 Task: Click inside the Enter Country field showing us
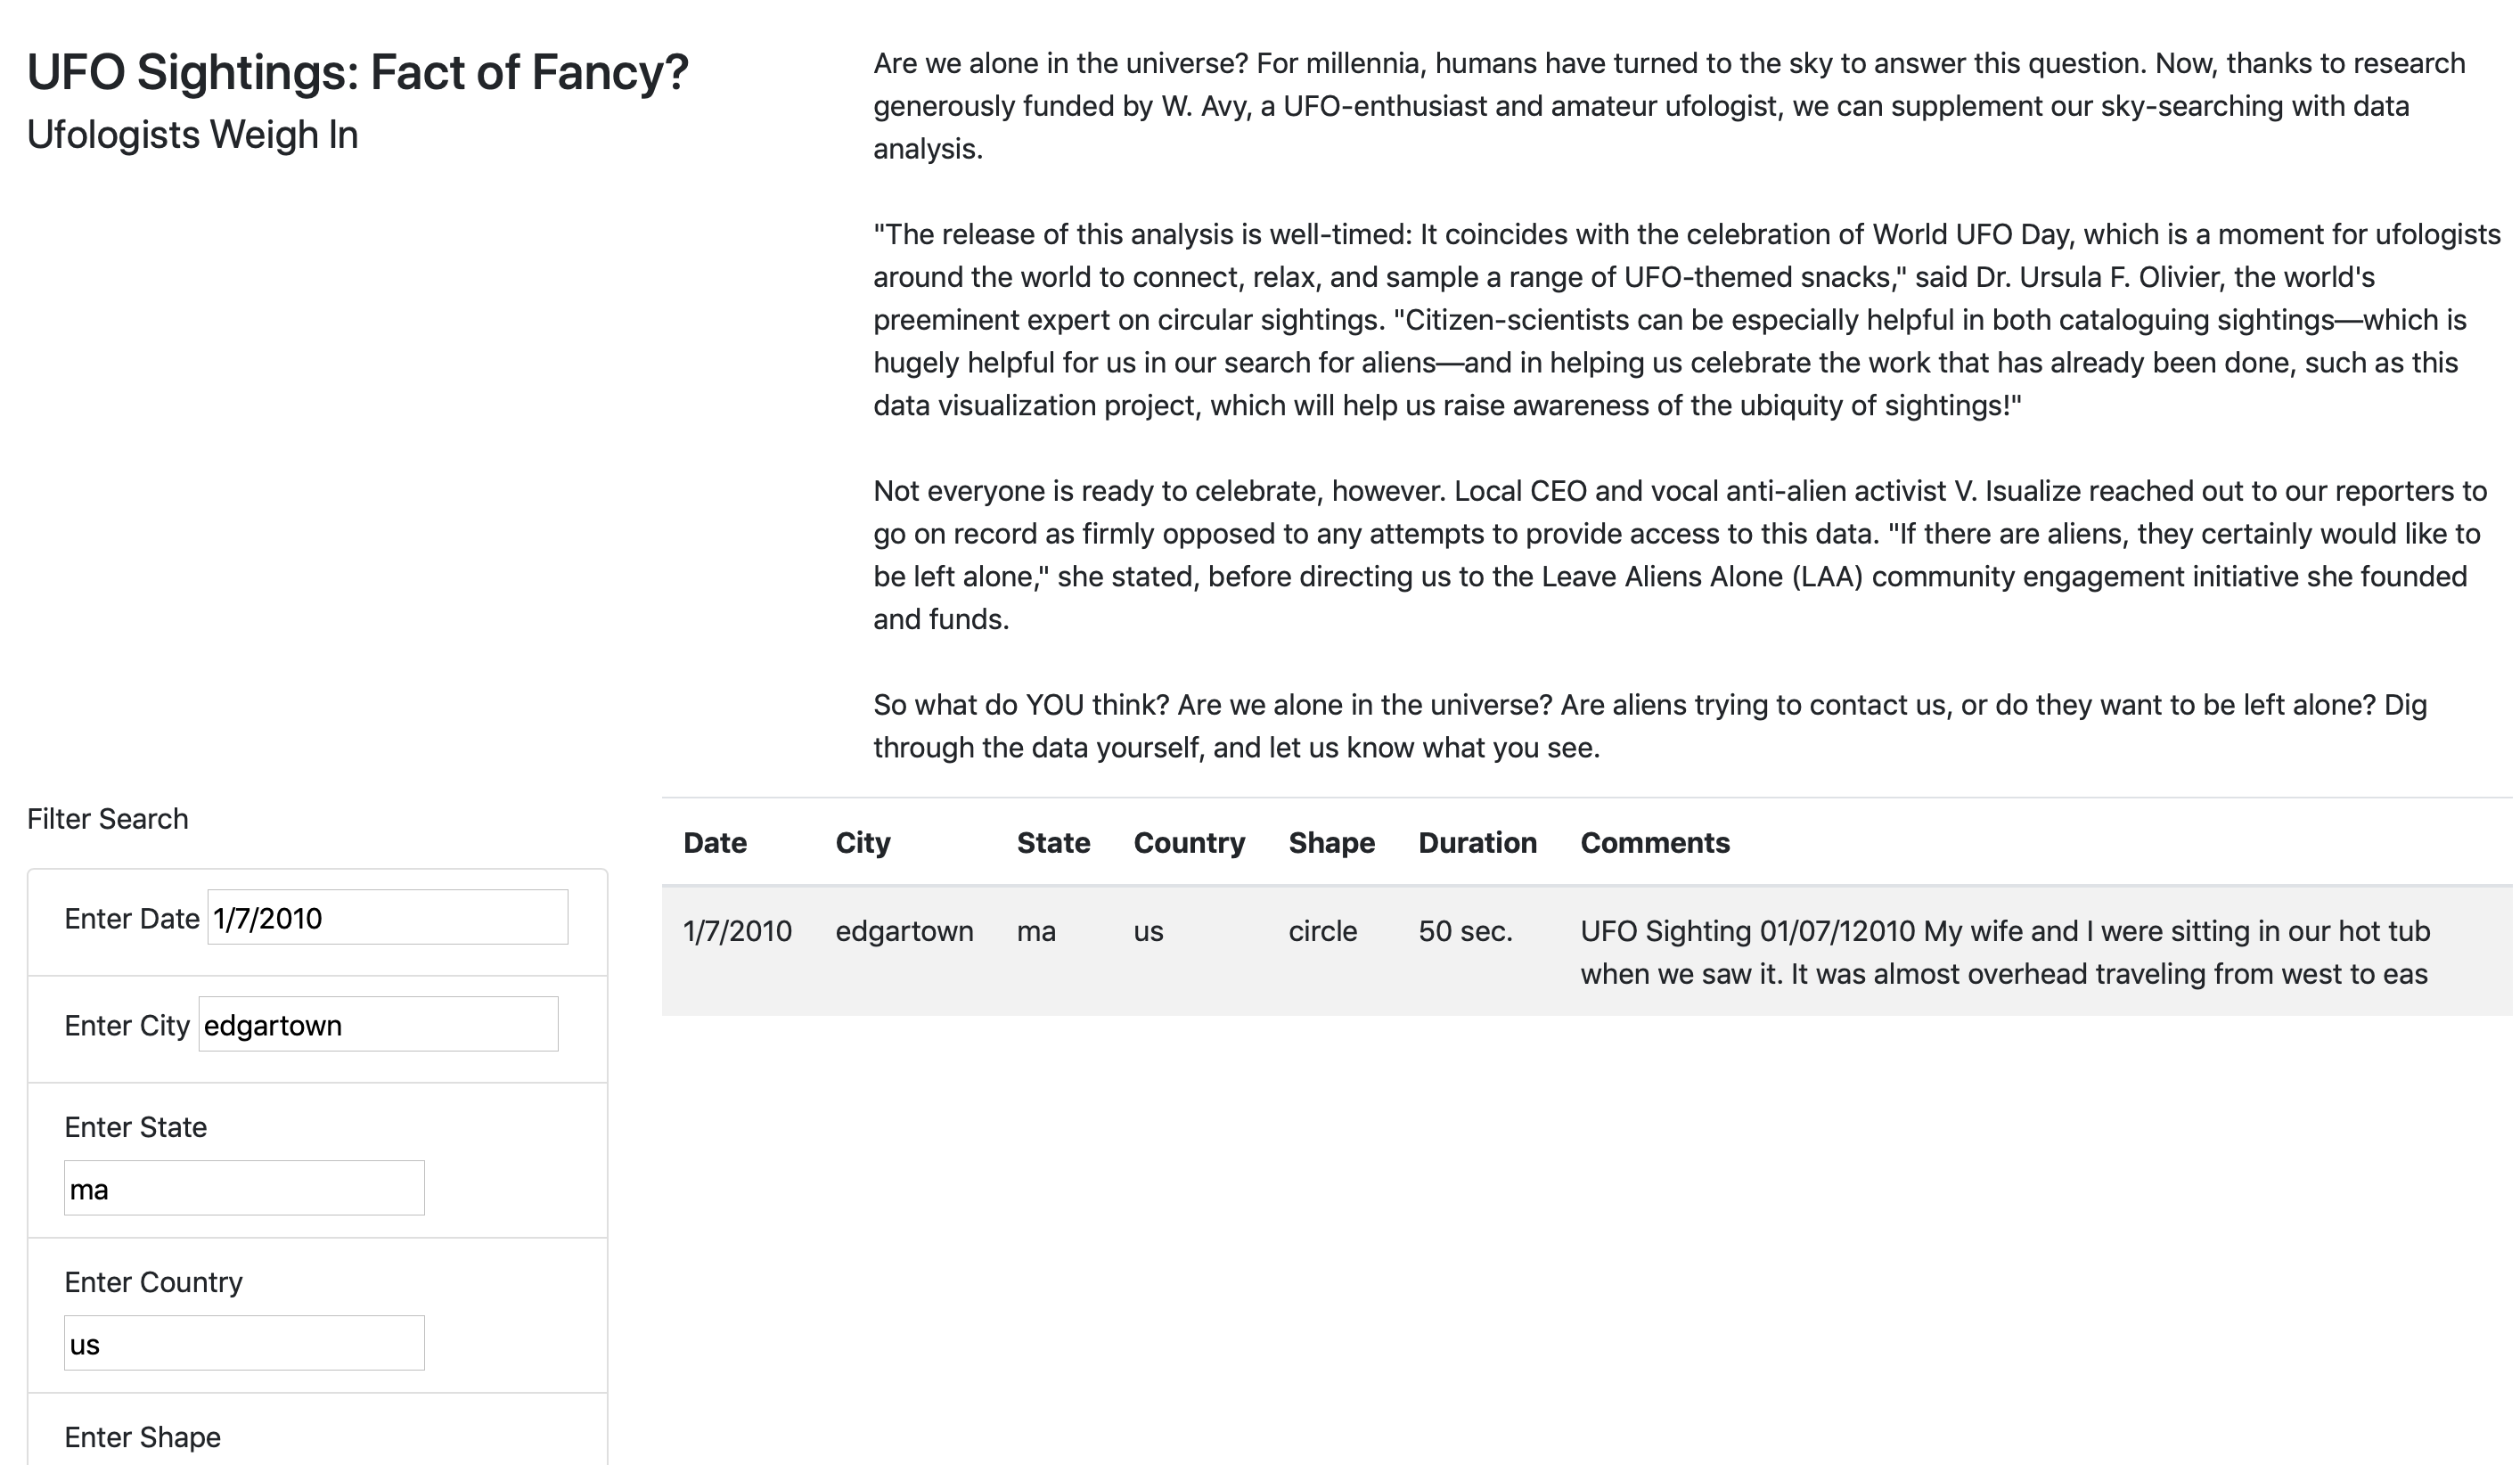[x=244, y=1343]
